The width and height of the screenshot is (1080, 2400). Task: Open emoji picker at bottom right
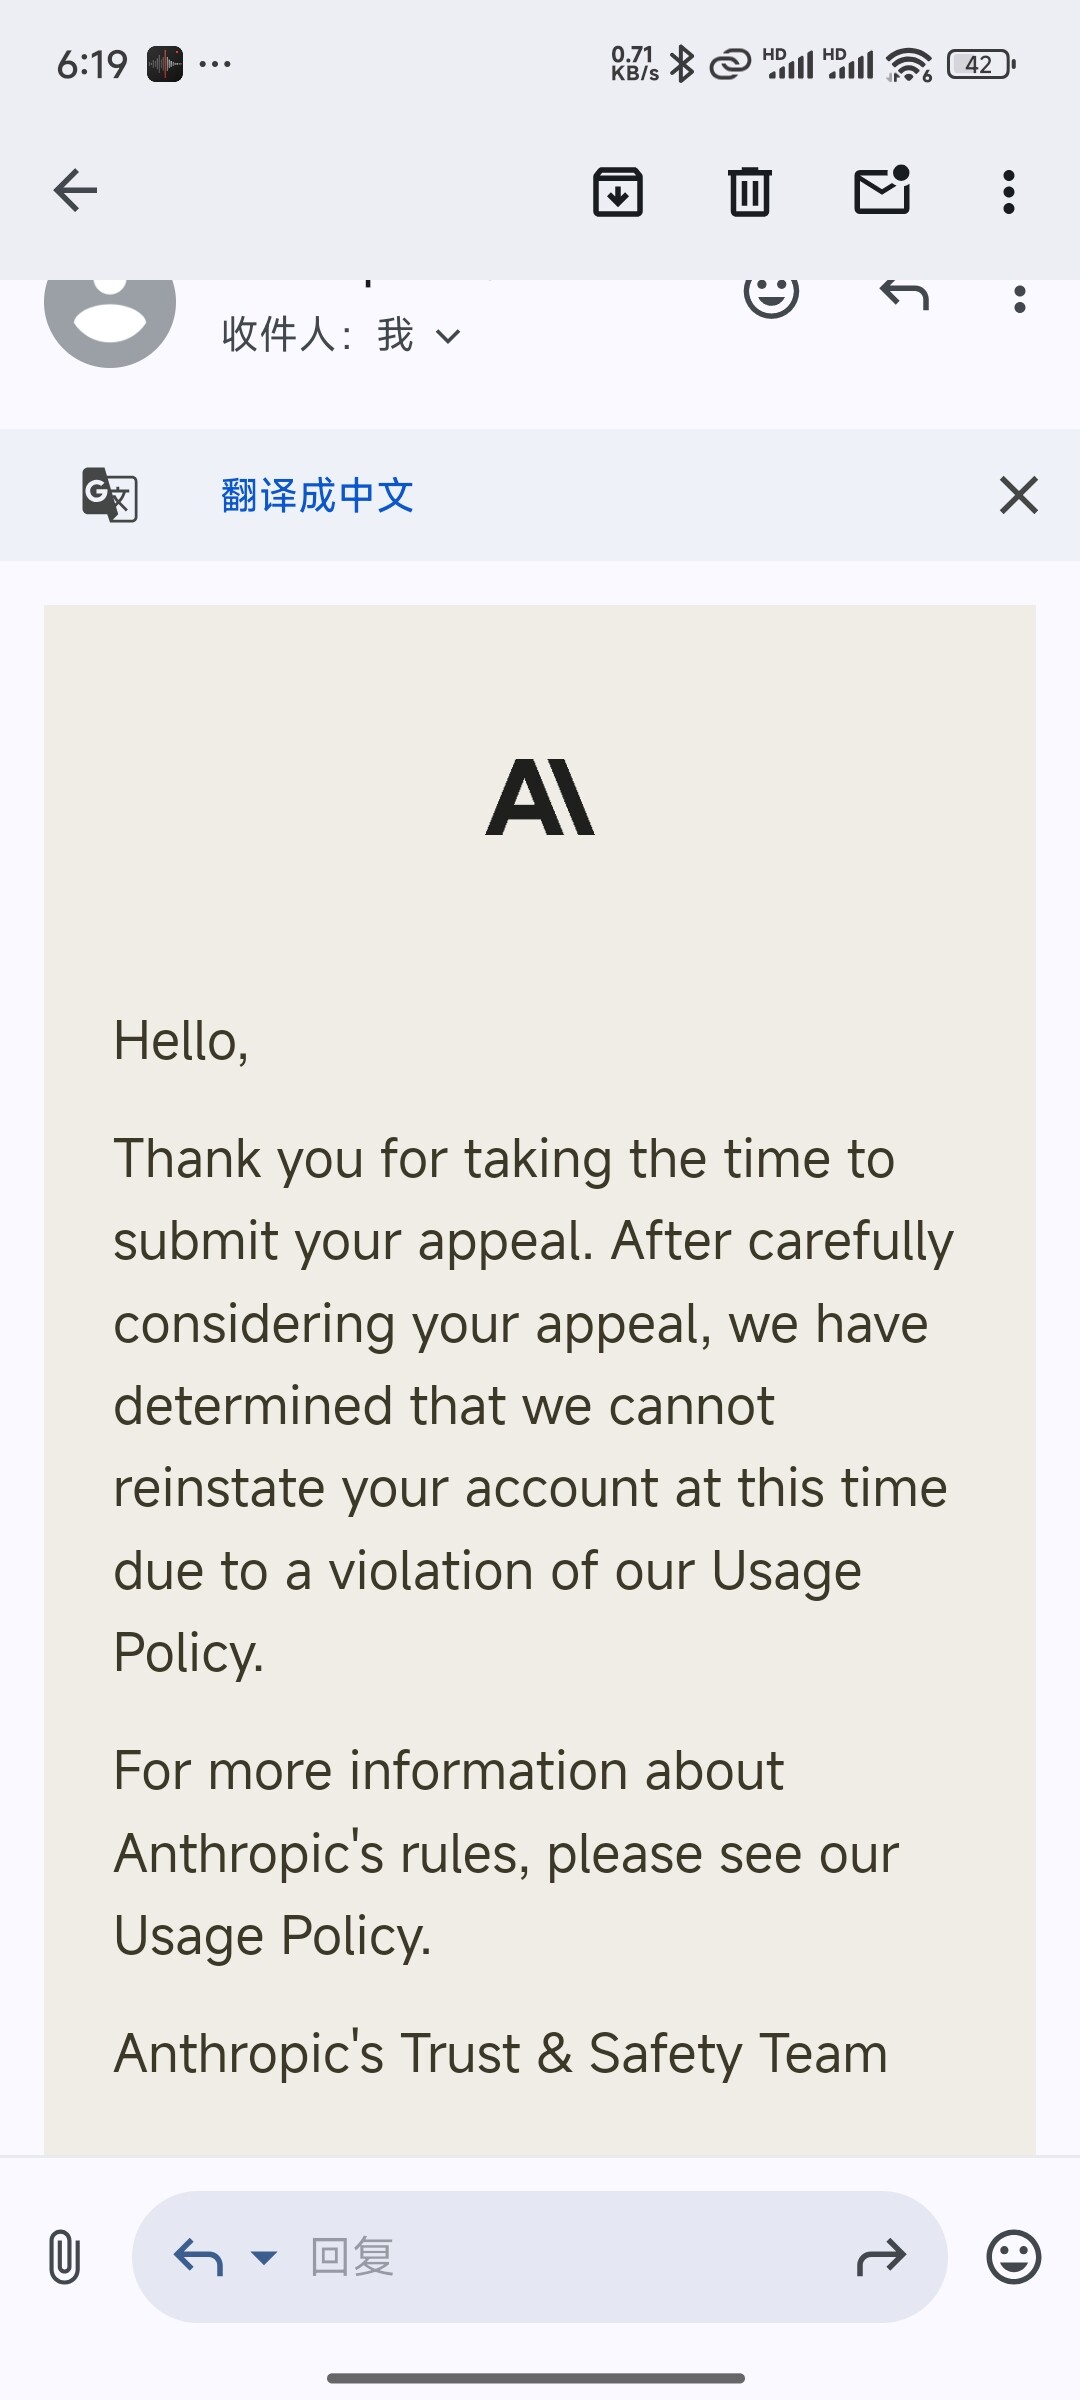click(x=1014, y=2257)
